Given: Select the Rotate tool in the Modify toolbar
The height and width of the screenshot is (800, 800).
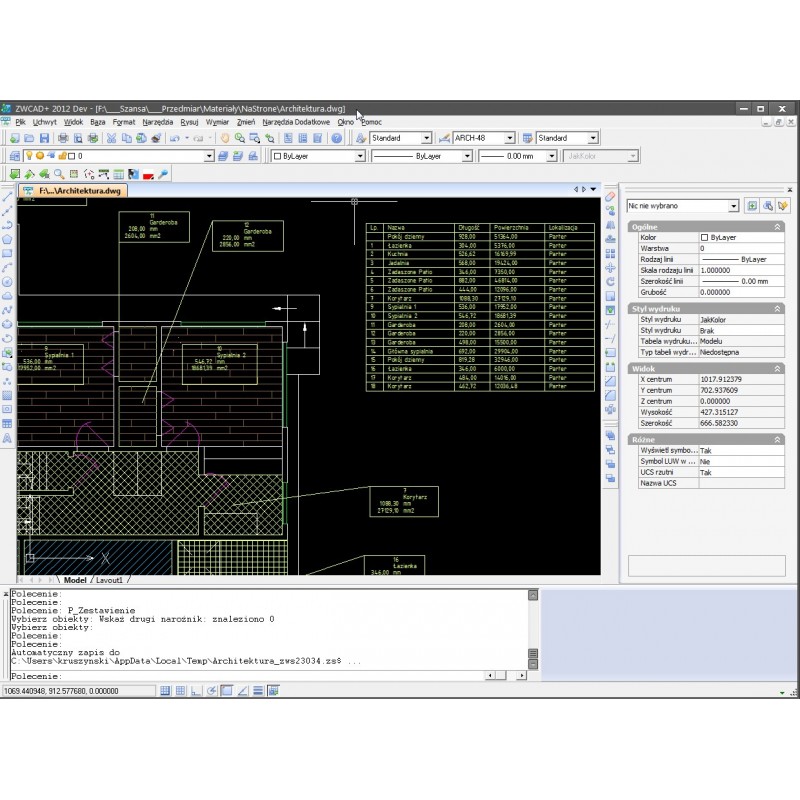Looking at the screenshot, I should click(610, 282).
